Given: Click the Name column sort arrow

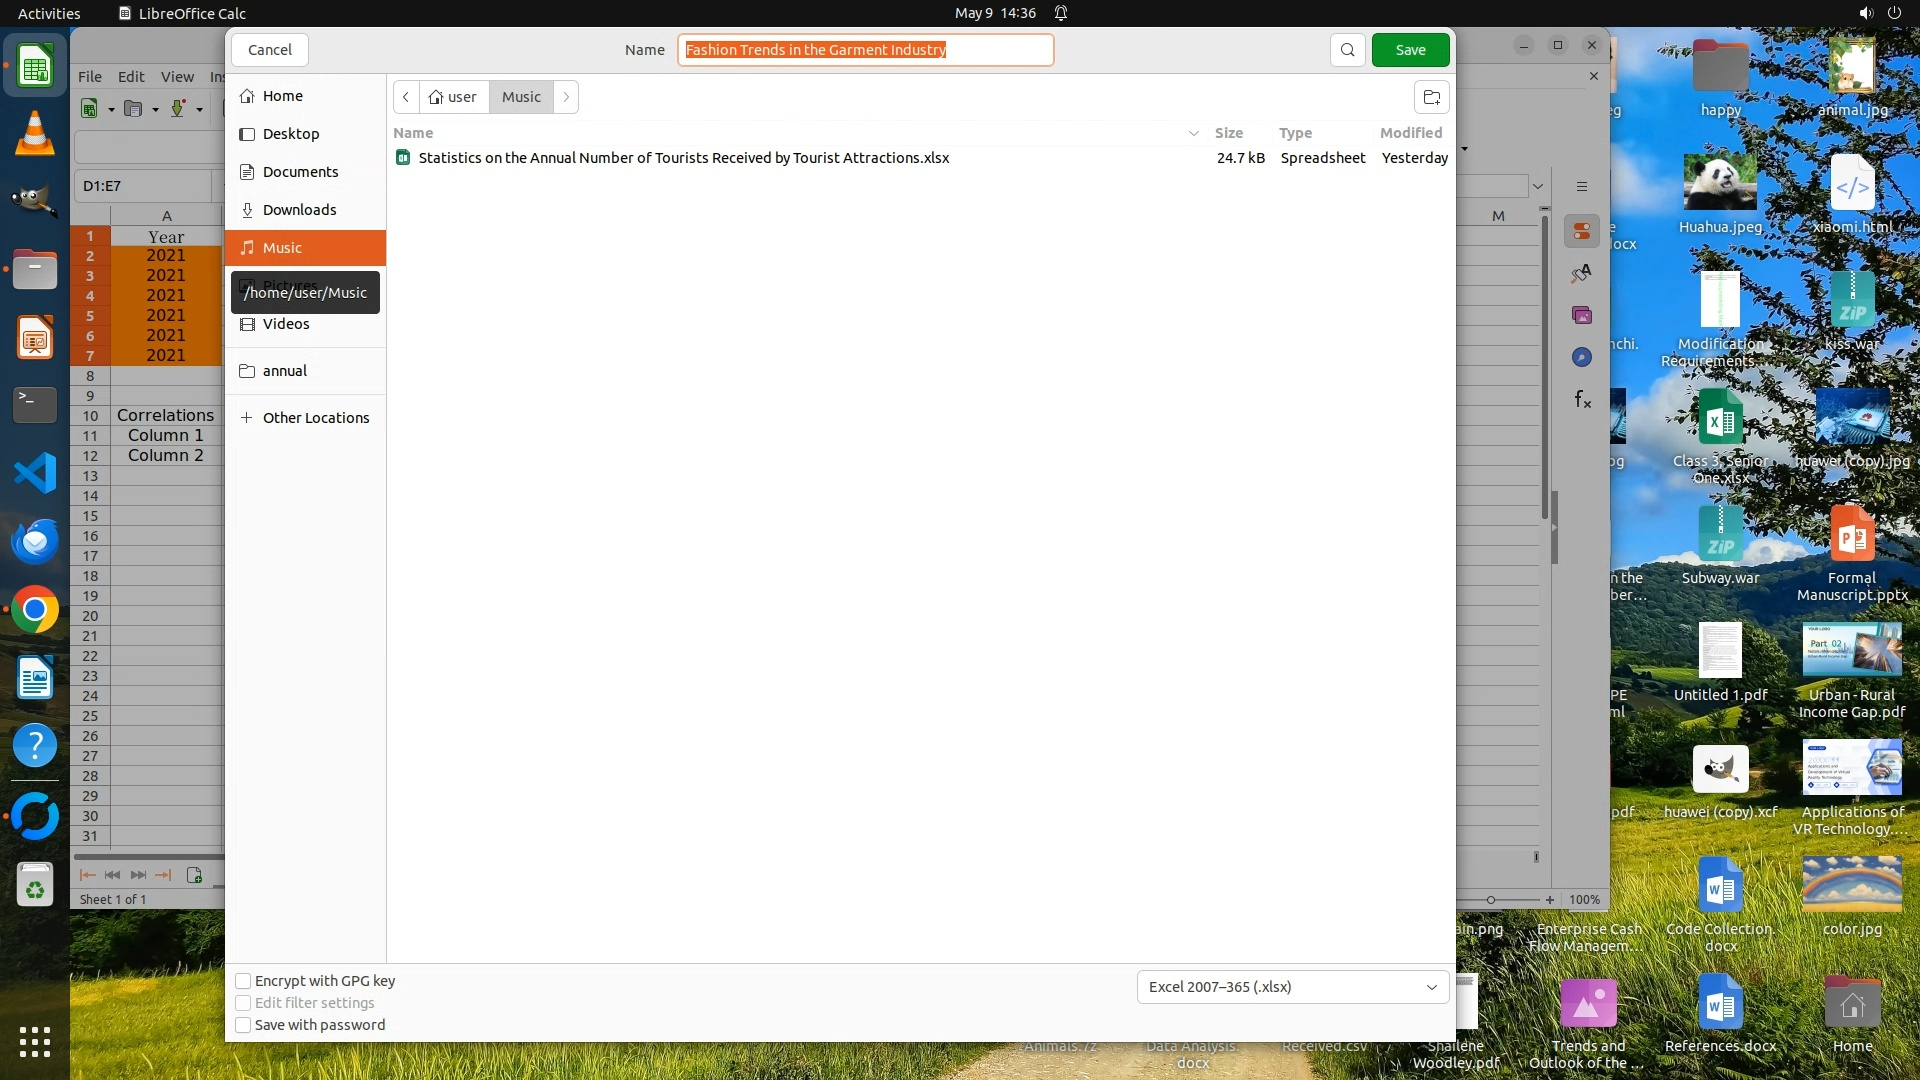Looking at the screenshot, I should (1193, 133).
